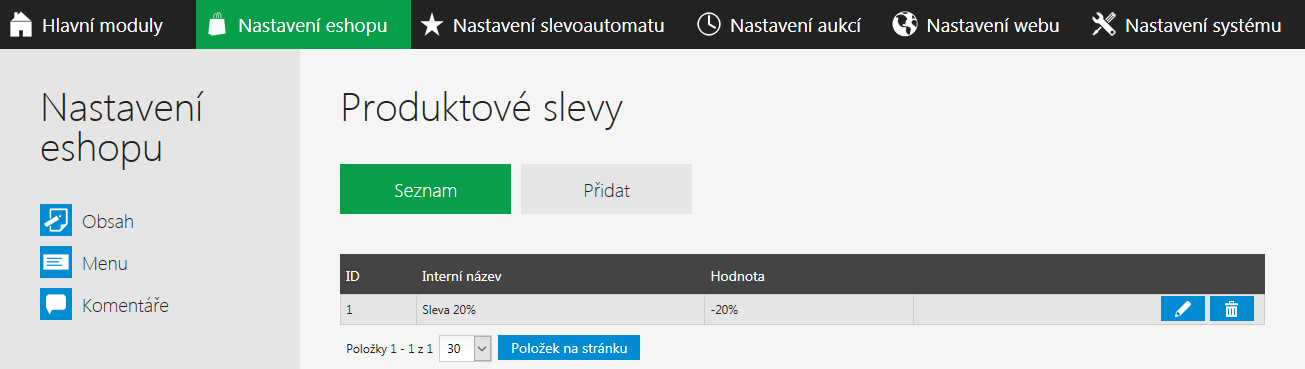Click the Menu icon in the sidebar
Screen dimensions: 1305x369
pos(56,262)
